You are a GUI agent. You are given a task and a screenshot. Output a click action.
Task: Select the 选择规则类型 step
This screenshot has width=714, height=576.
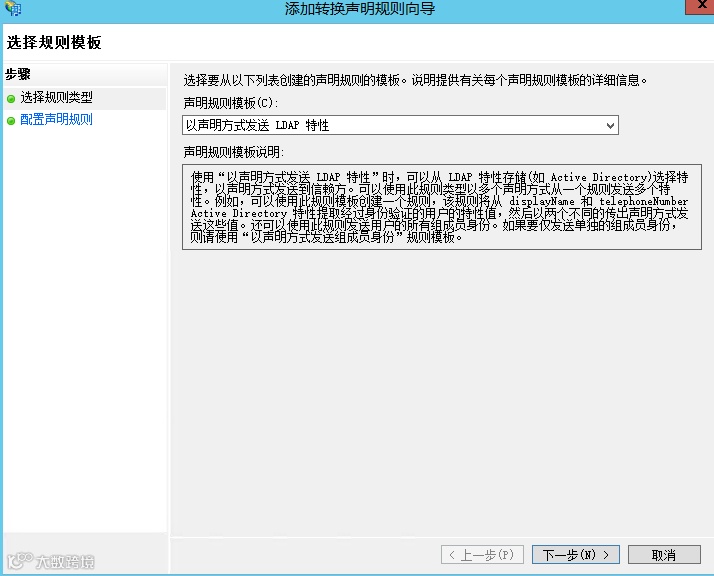pos(56,97)
